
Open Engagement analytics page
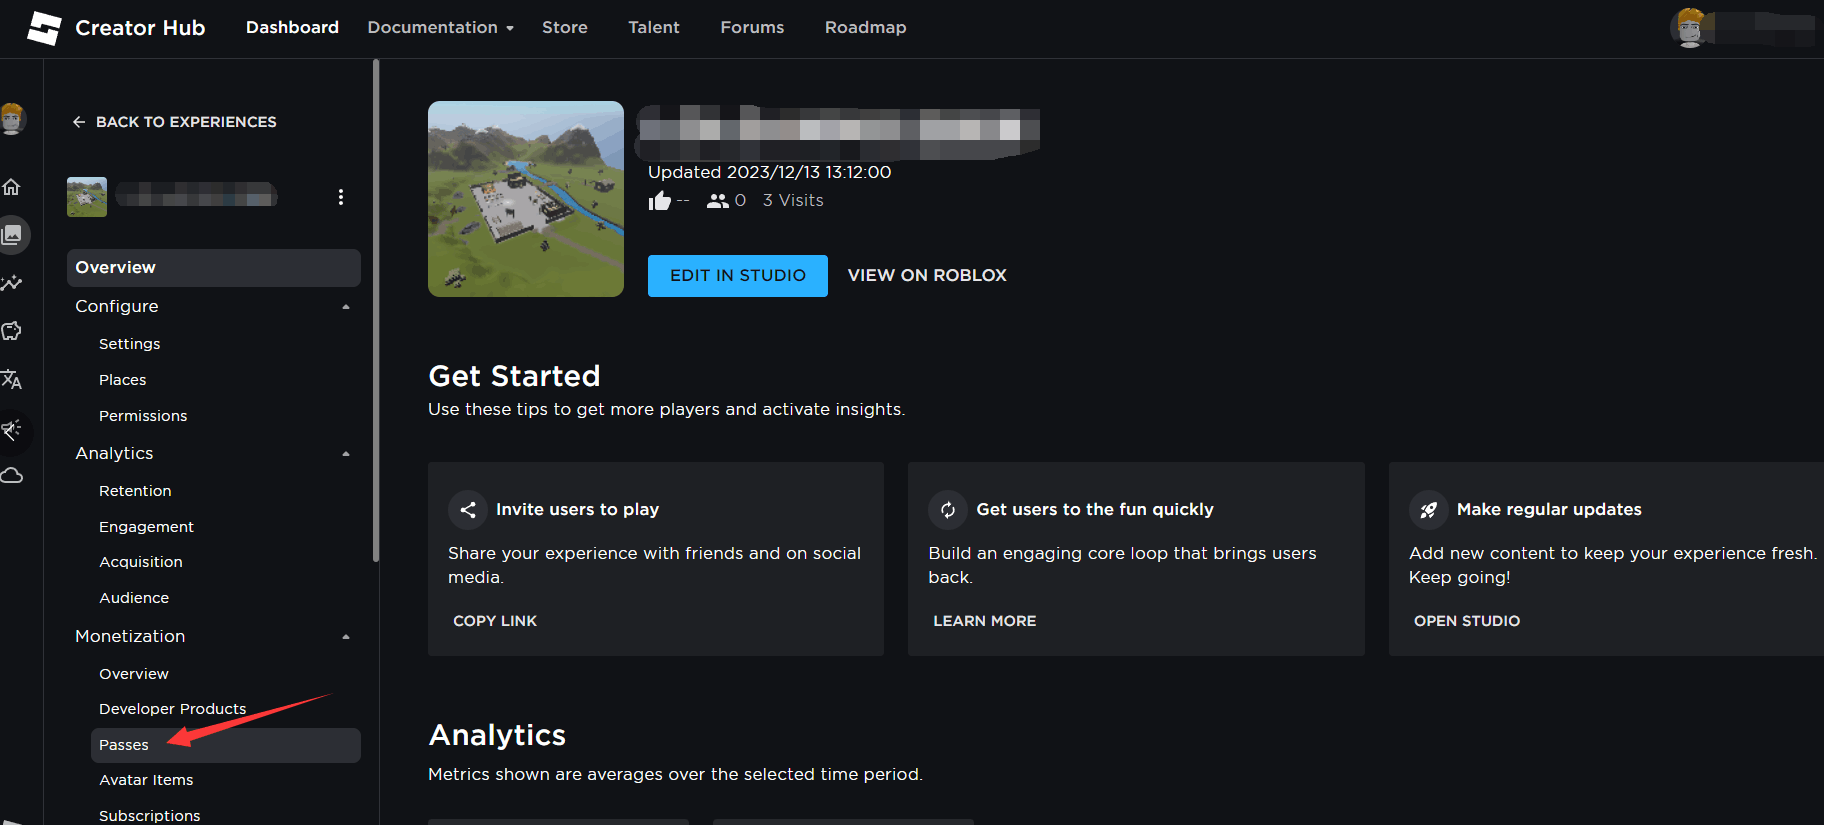tap(146, 527)
